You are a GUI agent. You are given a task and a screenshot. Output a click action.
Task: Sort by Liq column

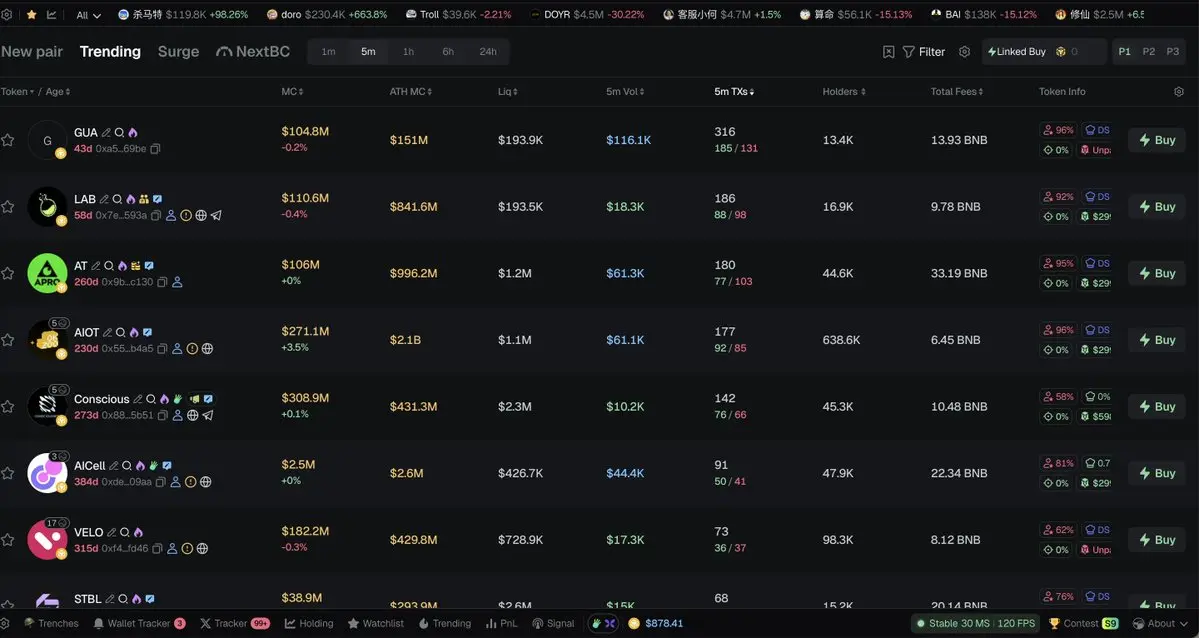click(x=509, y=91)
